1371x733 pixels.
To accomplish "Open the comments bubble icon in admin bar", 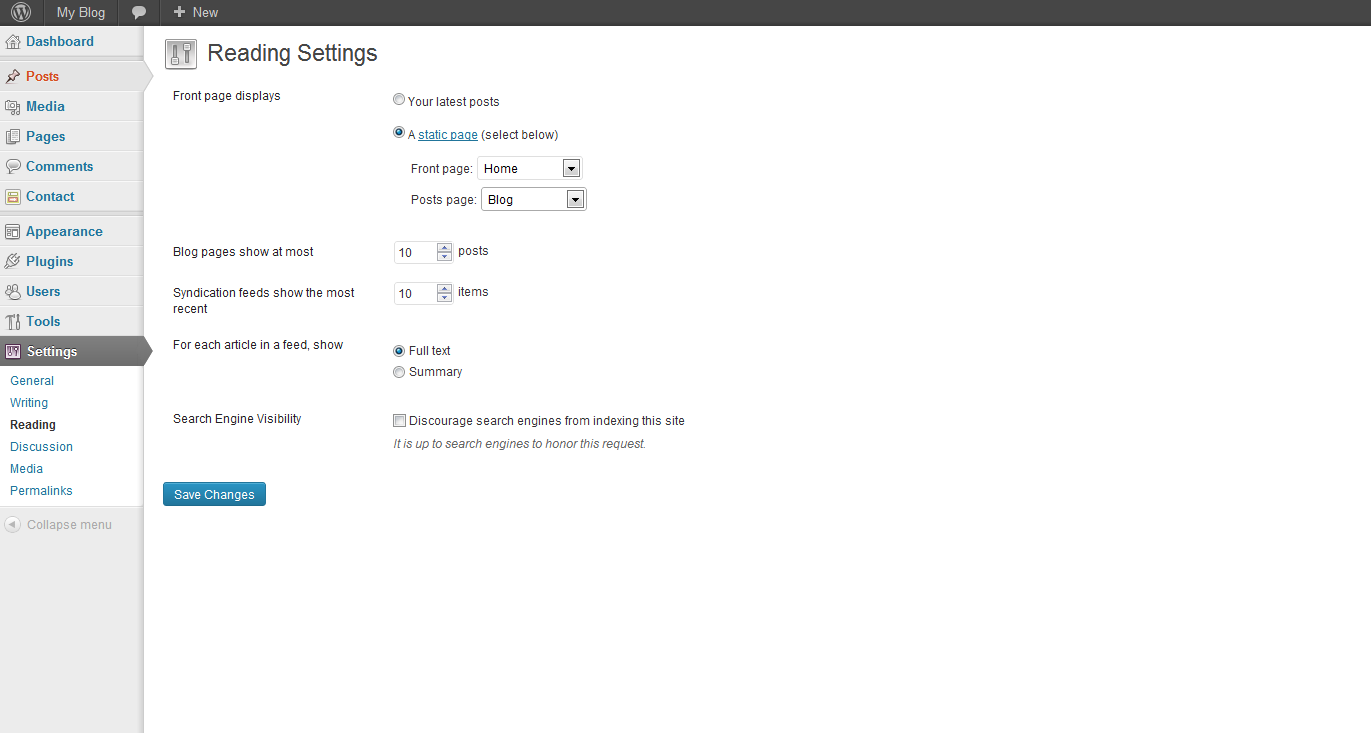I will tap(139, 12).
